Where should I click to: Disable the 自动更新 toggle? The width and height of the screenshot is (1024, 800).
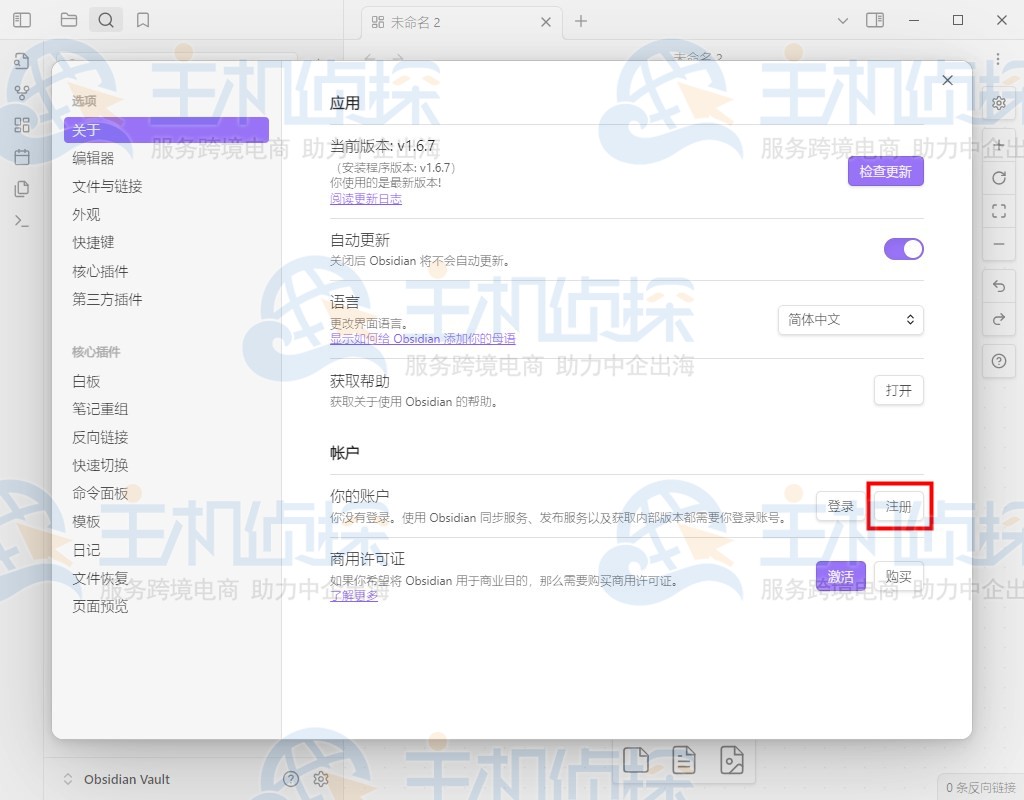[903, 249]
